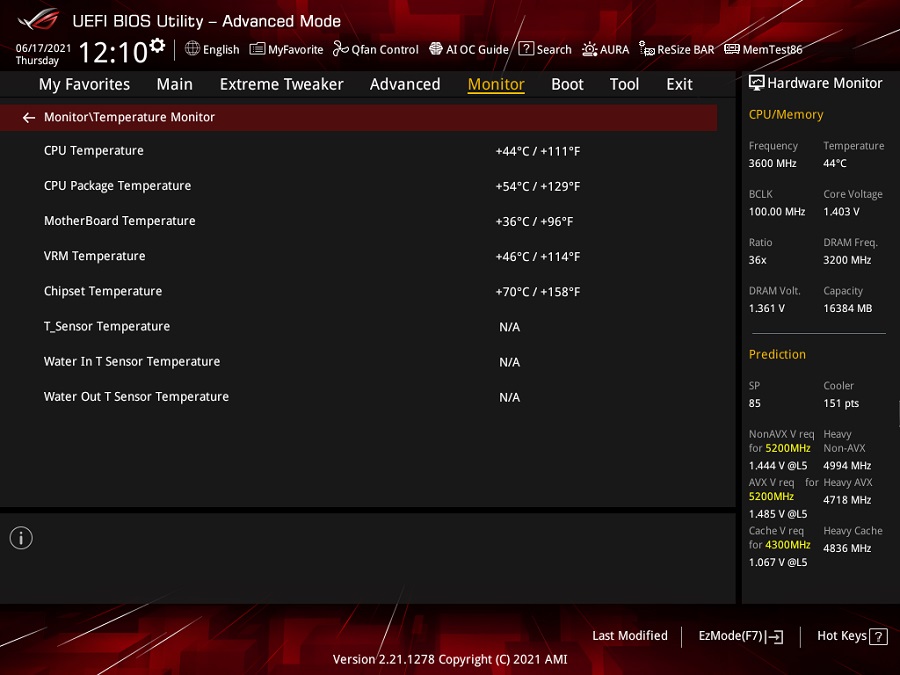Click the +46°C / +114°F value

pos(538,257)
